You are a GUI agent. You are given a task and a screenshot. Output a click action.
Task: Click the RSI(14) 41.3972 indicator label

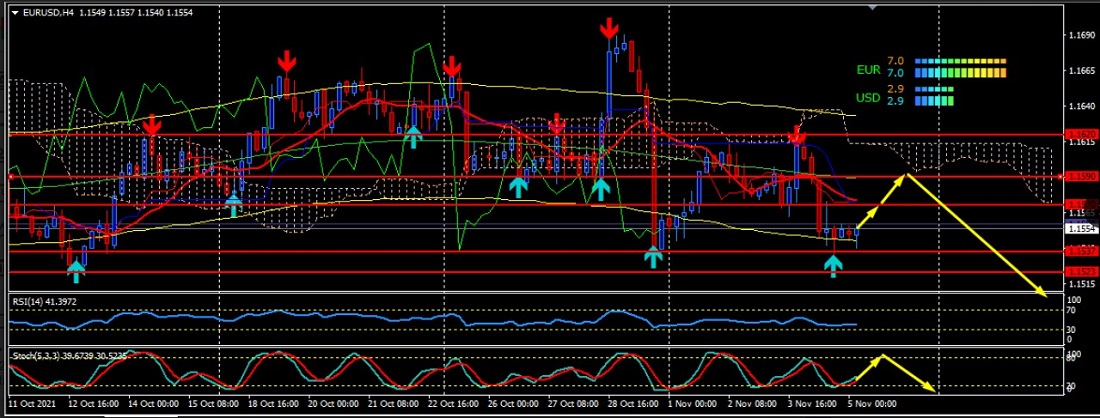tap(44, 302)
